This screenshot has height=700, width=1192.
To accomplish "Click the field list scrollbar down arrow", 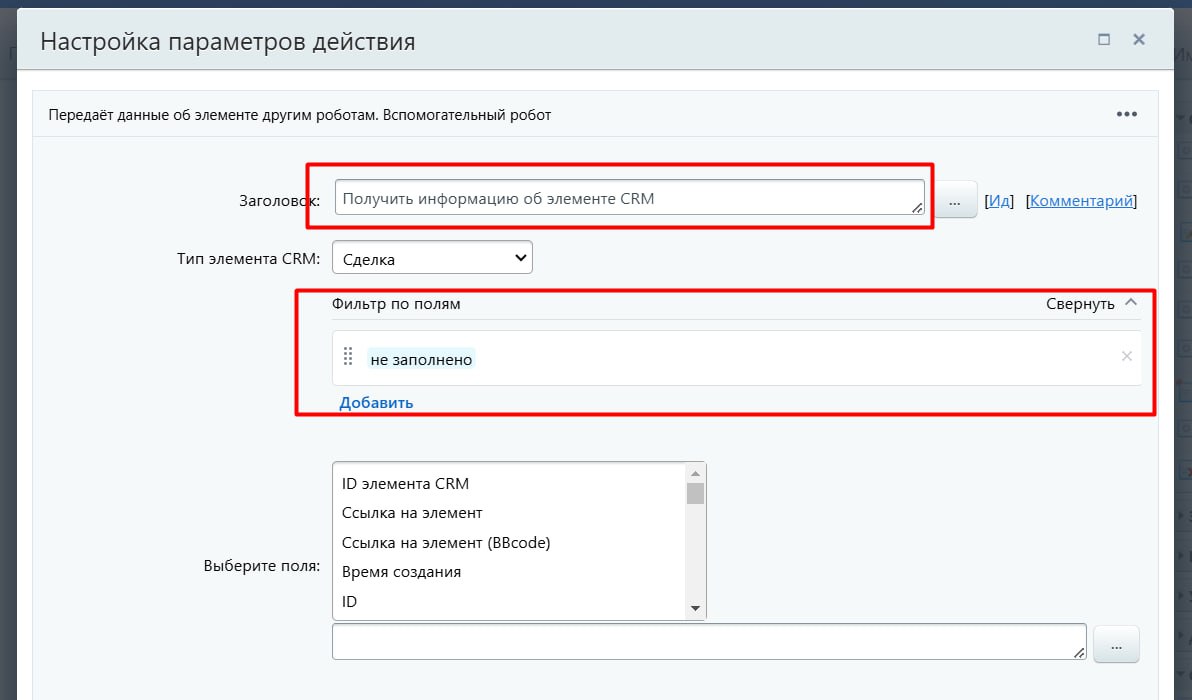I will (695, 608).
